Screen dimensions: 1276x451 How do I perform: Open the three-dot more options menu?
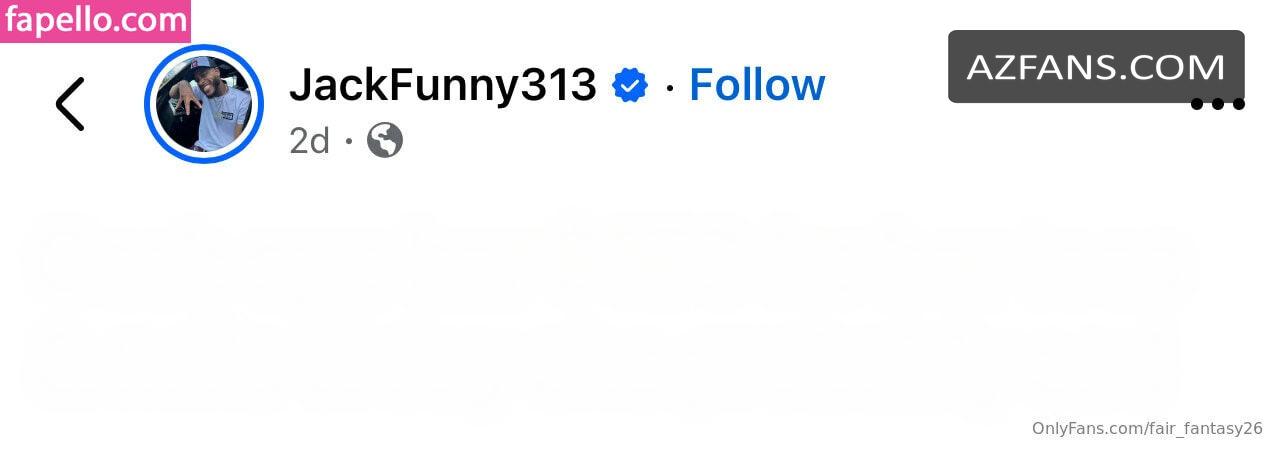1217,103
